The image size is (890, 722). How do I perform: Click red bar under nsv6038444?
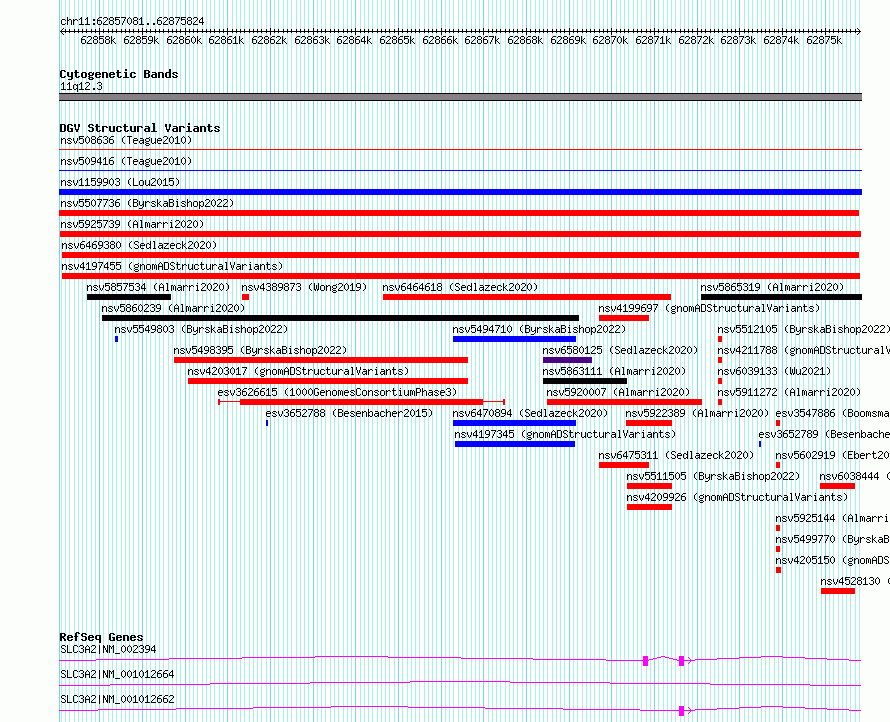837,486
